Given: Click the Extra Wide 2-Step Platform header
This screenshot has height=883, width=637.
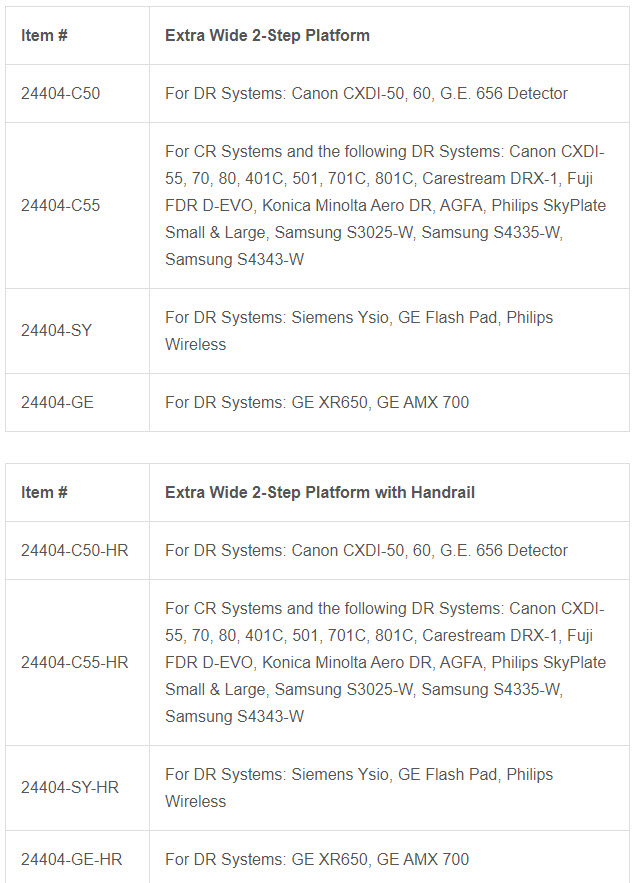Looking at the screenshot, I should click(x=268, y=35).
